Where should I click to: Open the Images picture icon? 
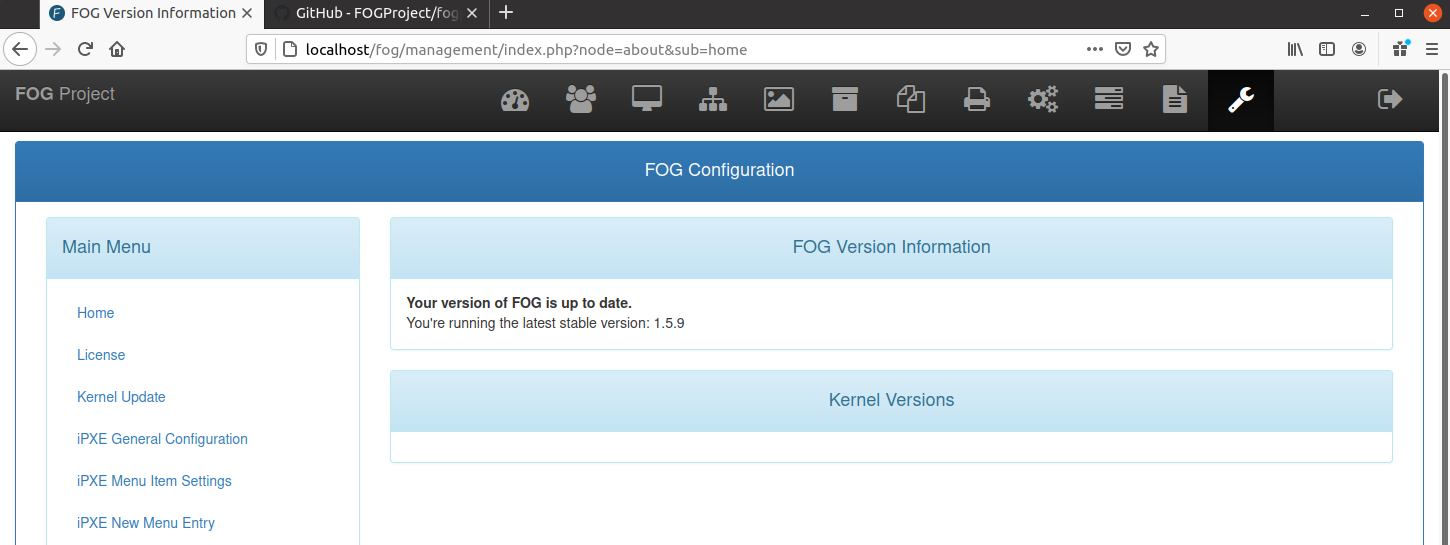point(779,99)
